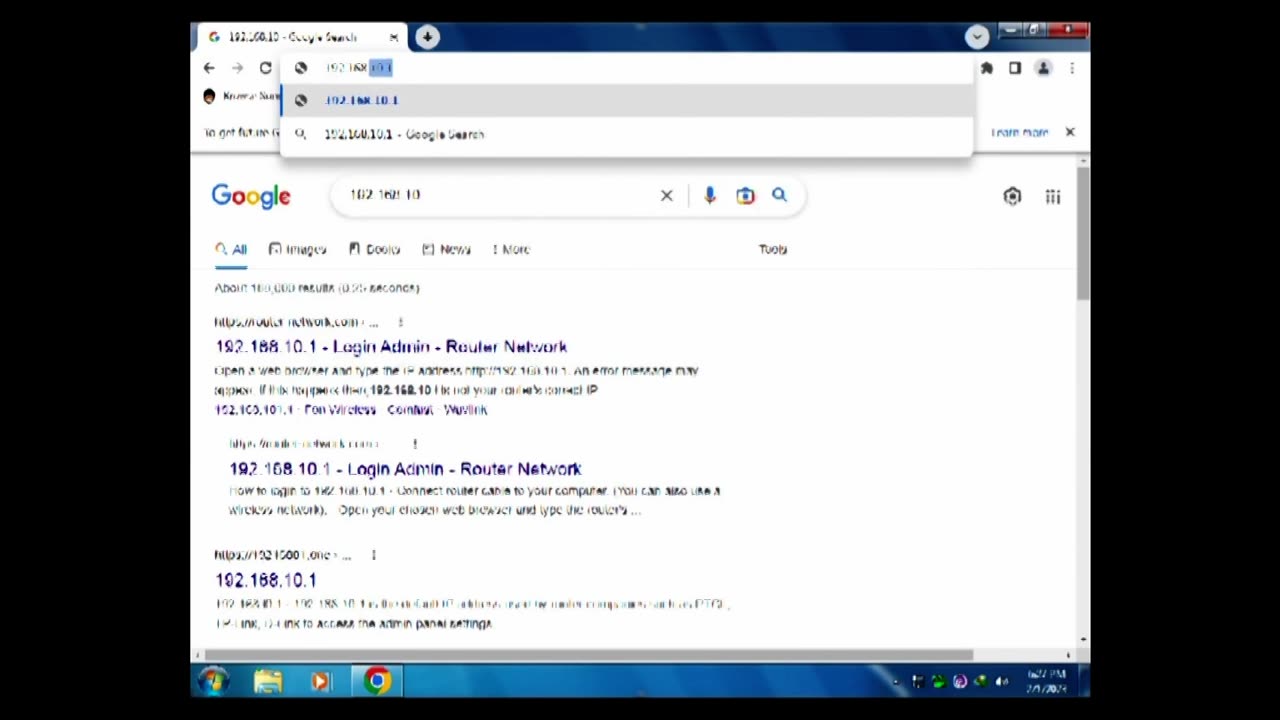
Task: Click the Google logo
Action: (x=251, y=196)
